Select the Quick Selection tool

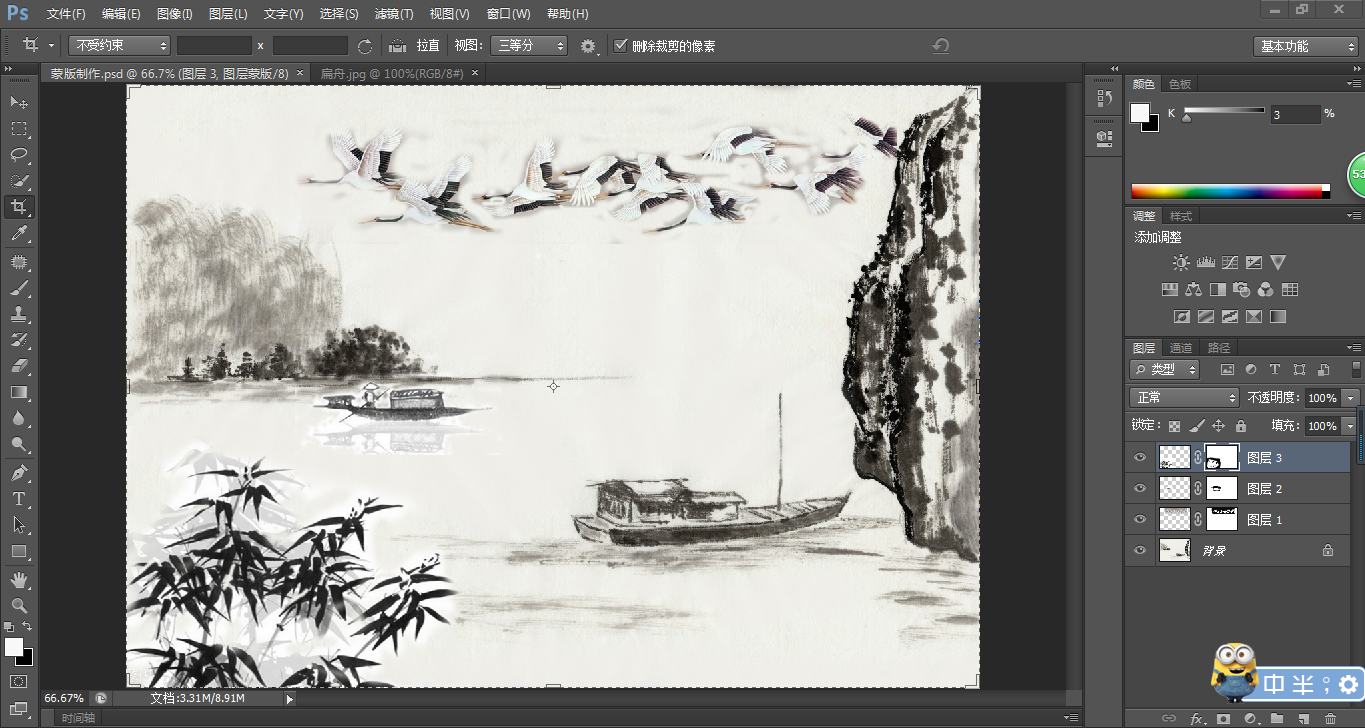click(x=19, y=181)
